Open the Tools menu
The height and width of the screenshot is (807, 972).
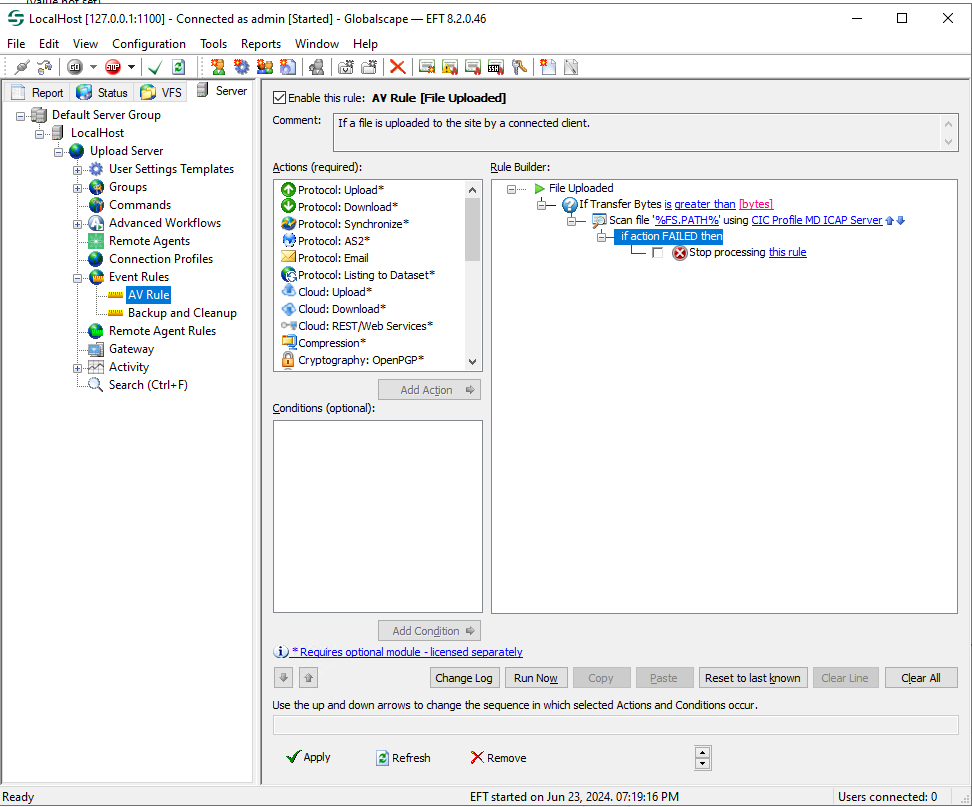tap(213, 44)
